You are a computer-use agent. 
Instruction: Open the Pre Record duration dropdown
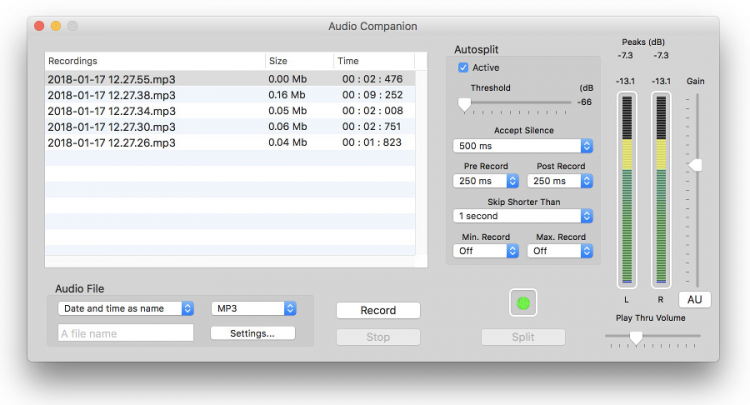click(486, 181)
